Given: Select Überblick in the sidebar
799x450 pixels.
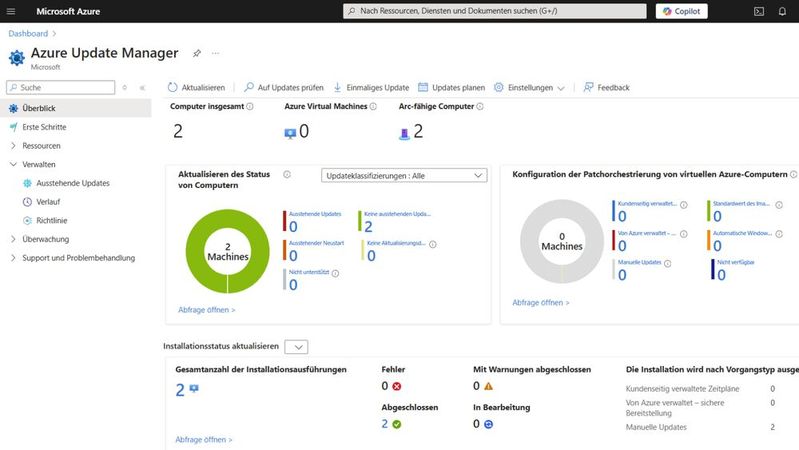Looking at the screenshot, I should [76, 108].
